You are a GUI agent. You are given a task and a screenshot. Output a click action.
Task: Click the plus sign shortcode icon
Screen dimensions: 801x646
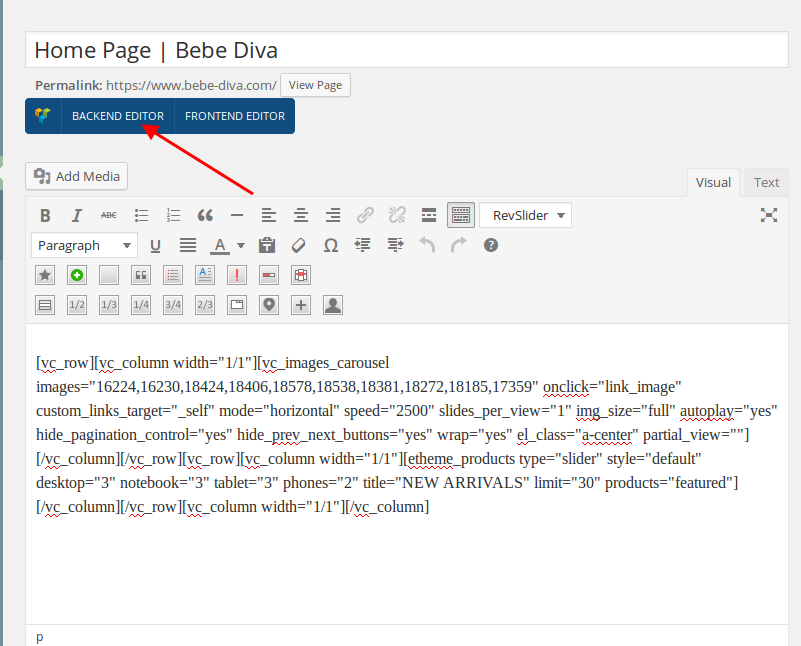click(301, 305)
